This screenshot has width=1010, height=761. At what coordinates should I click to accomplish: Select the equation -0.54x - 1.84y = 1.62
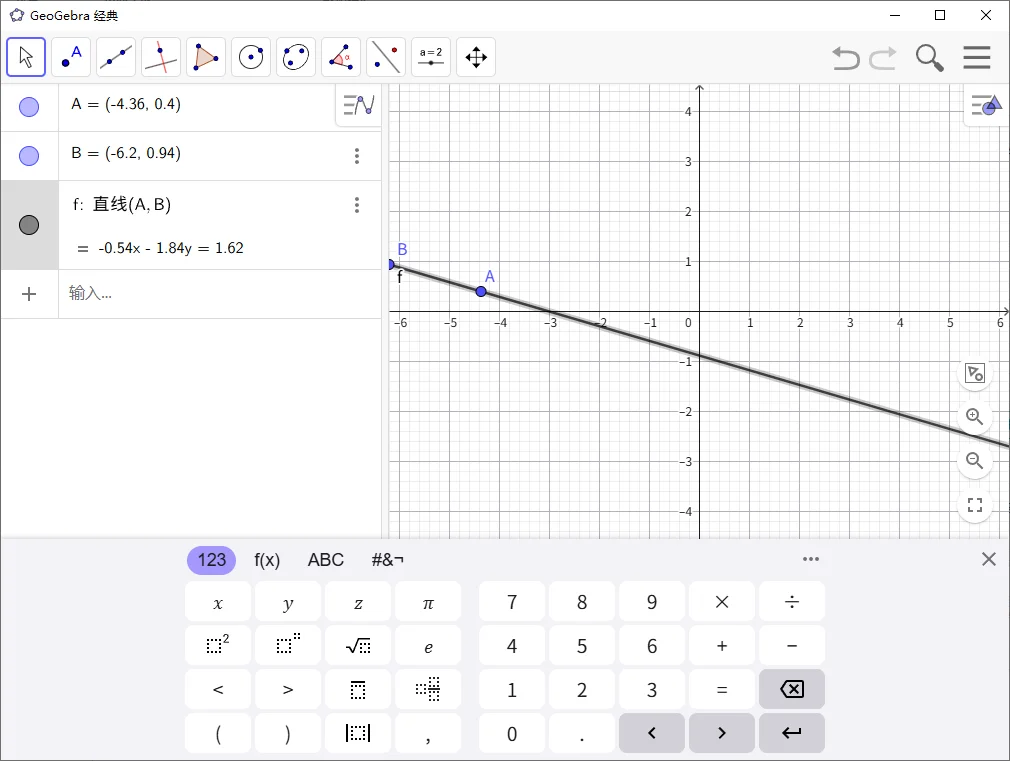point(171,248)
